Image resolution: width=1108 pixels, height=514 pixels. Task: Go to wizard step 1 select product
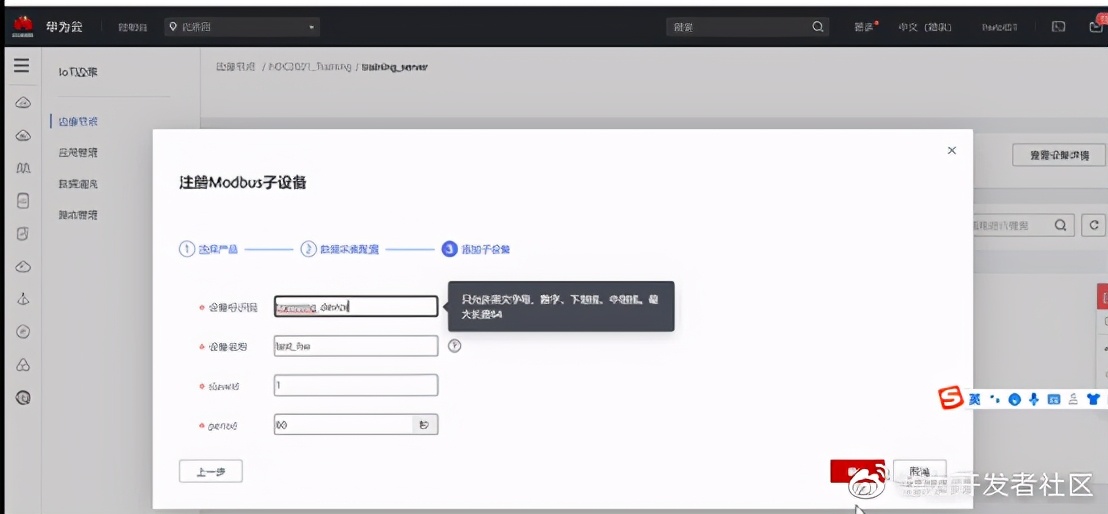click(x=208, y=249)
